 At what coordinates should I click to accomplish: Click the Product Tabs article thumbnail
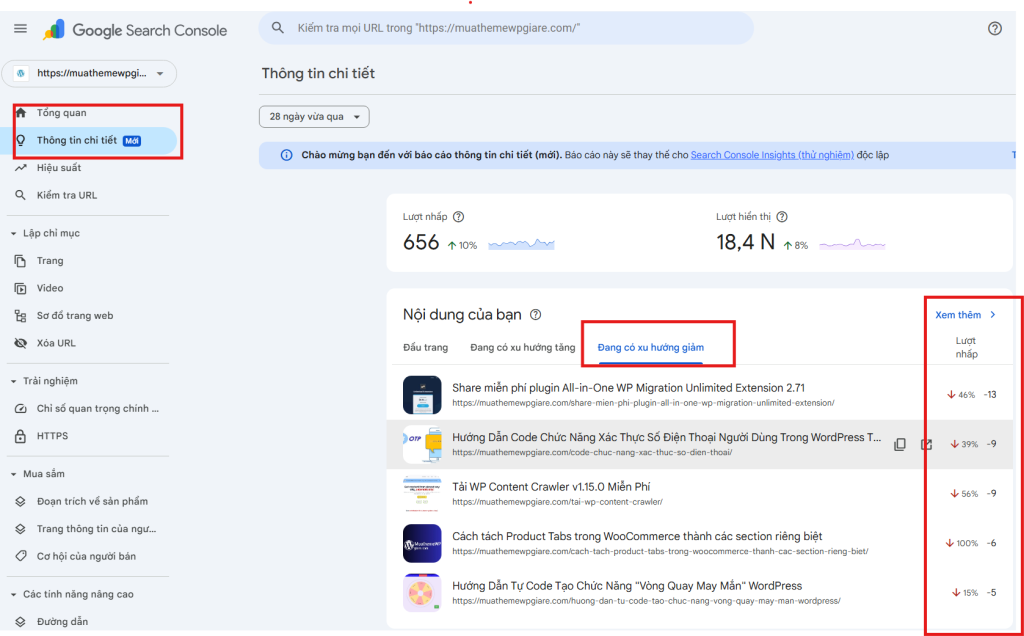coord(422,543)
